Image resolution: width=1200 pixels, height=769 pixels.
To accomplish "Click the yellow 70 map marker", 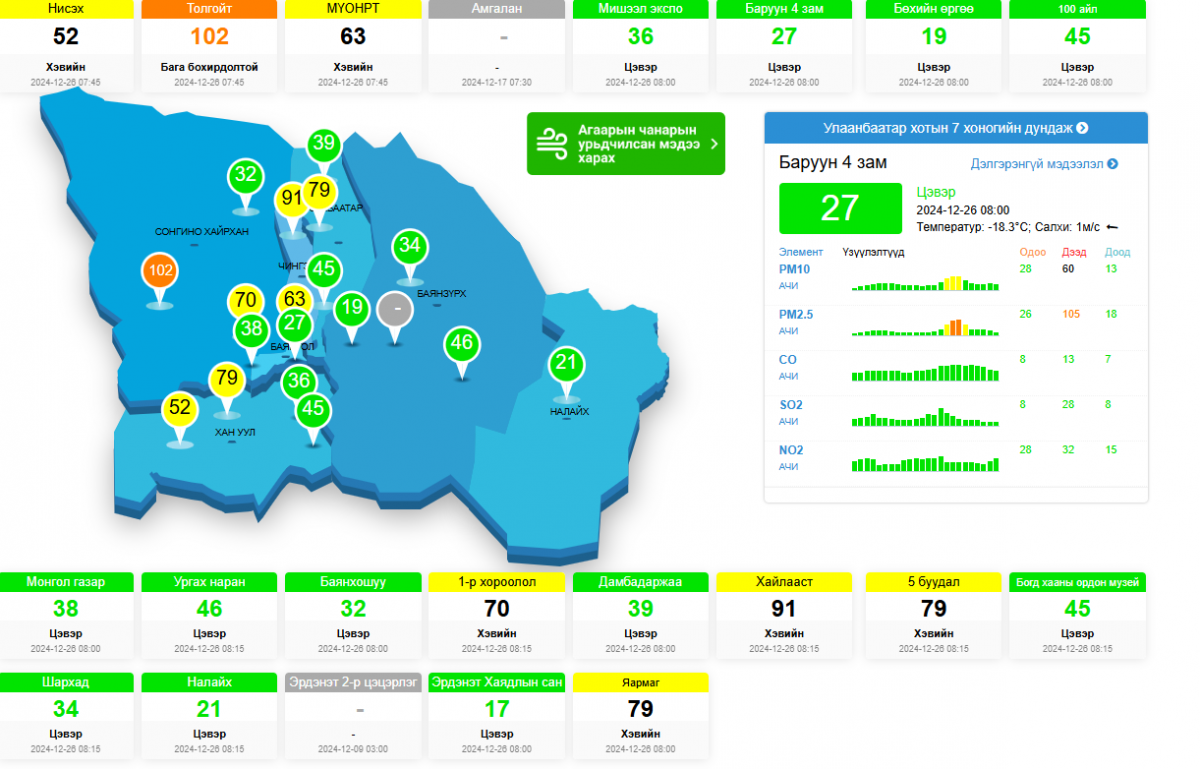I will click(x=246, y=300).
